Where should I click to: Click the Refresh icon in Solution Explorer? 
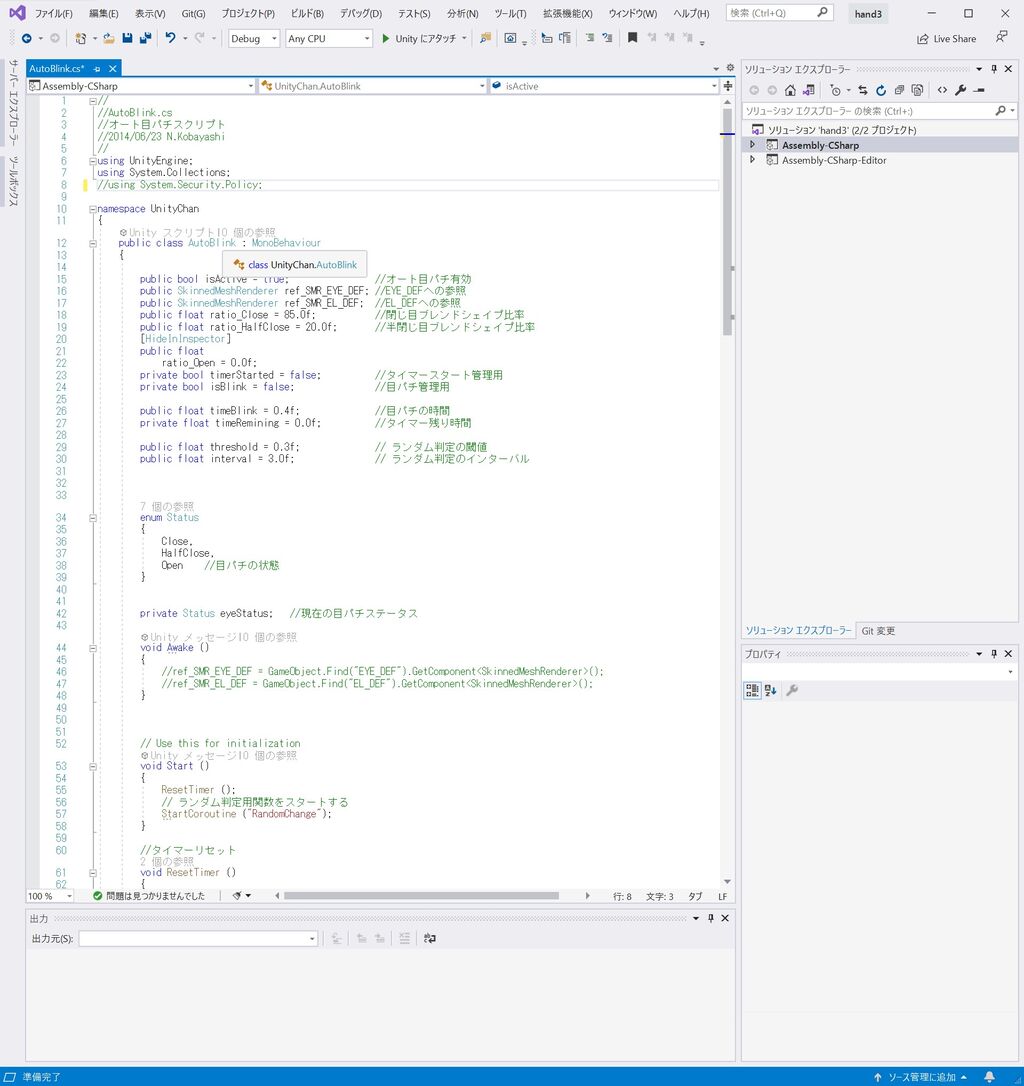882,90
